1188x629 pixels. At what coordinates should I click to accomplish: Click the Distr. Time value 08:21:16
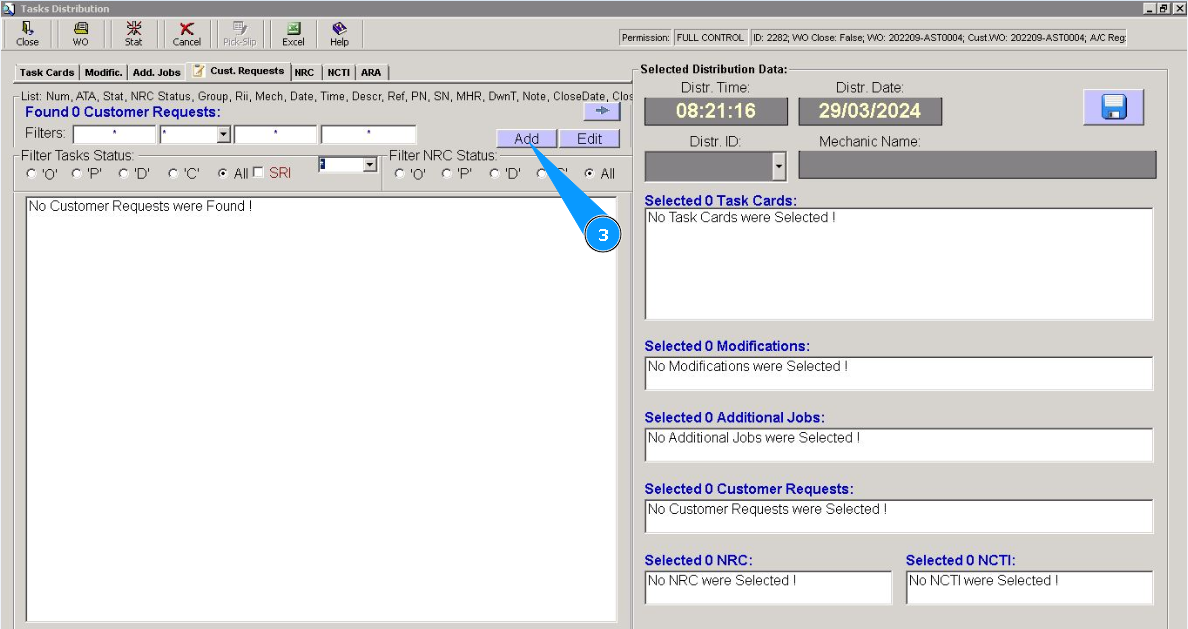716,111
